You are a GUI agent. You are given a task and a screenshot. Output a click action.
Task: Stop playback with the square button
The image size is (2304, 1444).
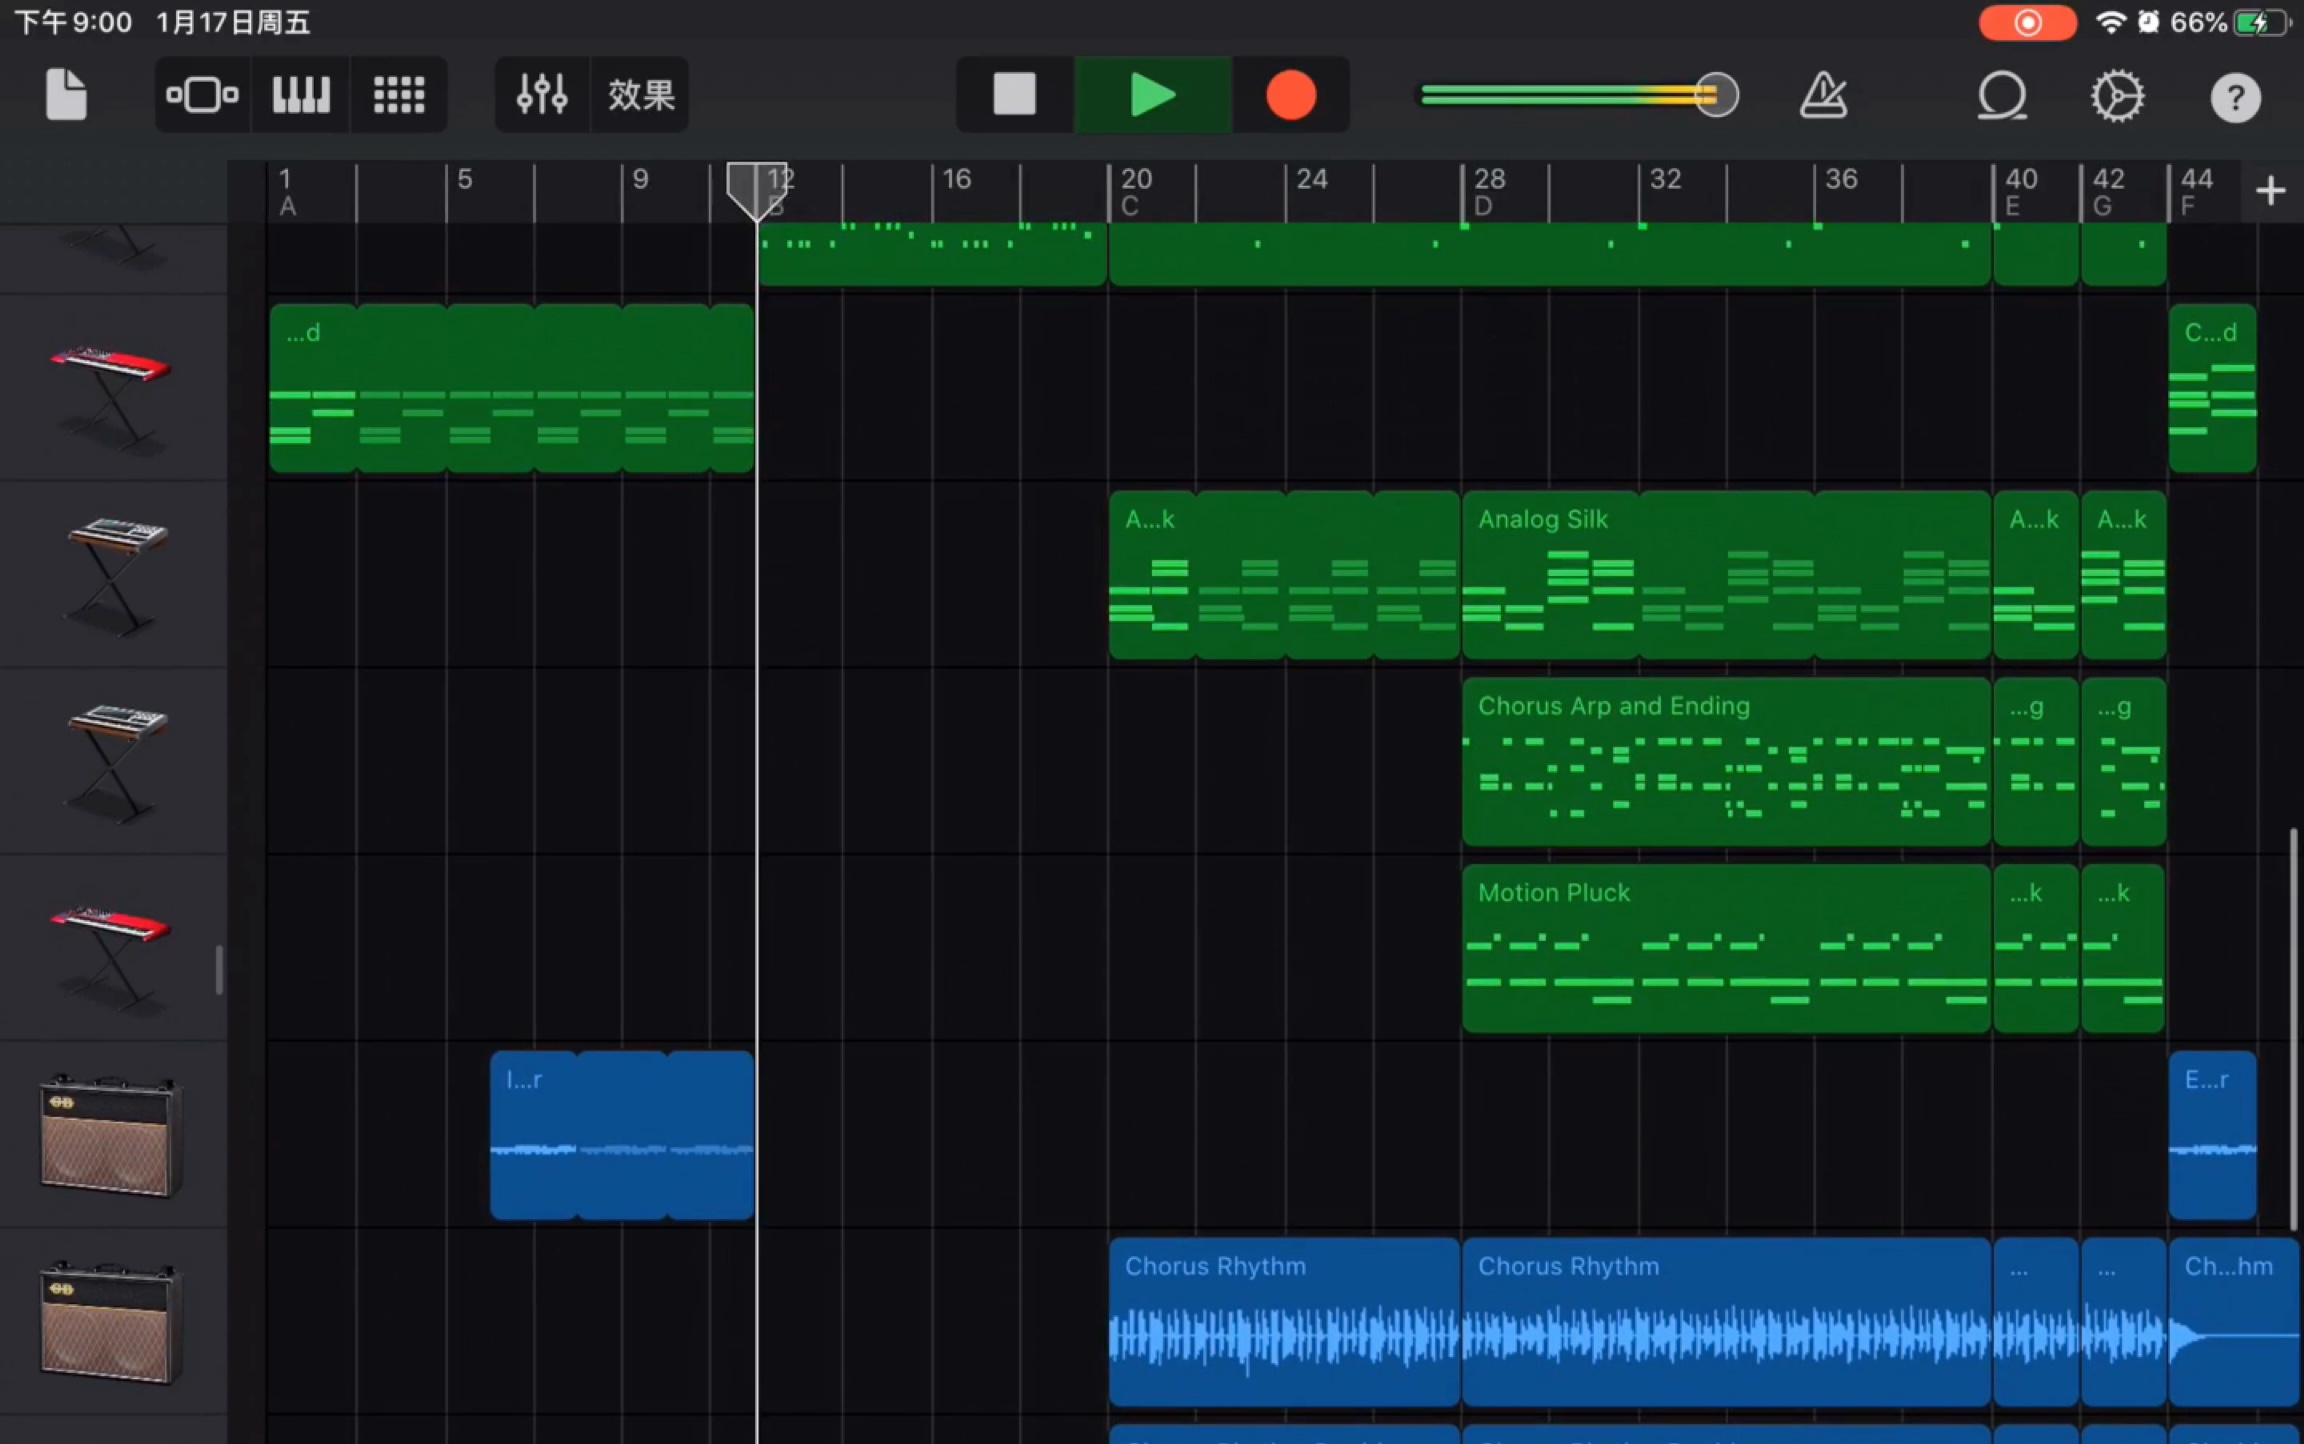click(x=1014, y=96)
